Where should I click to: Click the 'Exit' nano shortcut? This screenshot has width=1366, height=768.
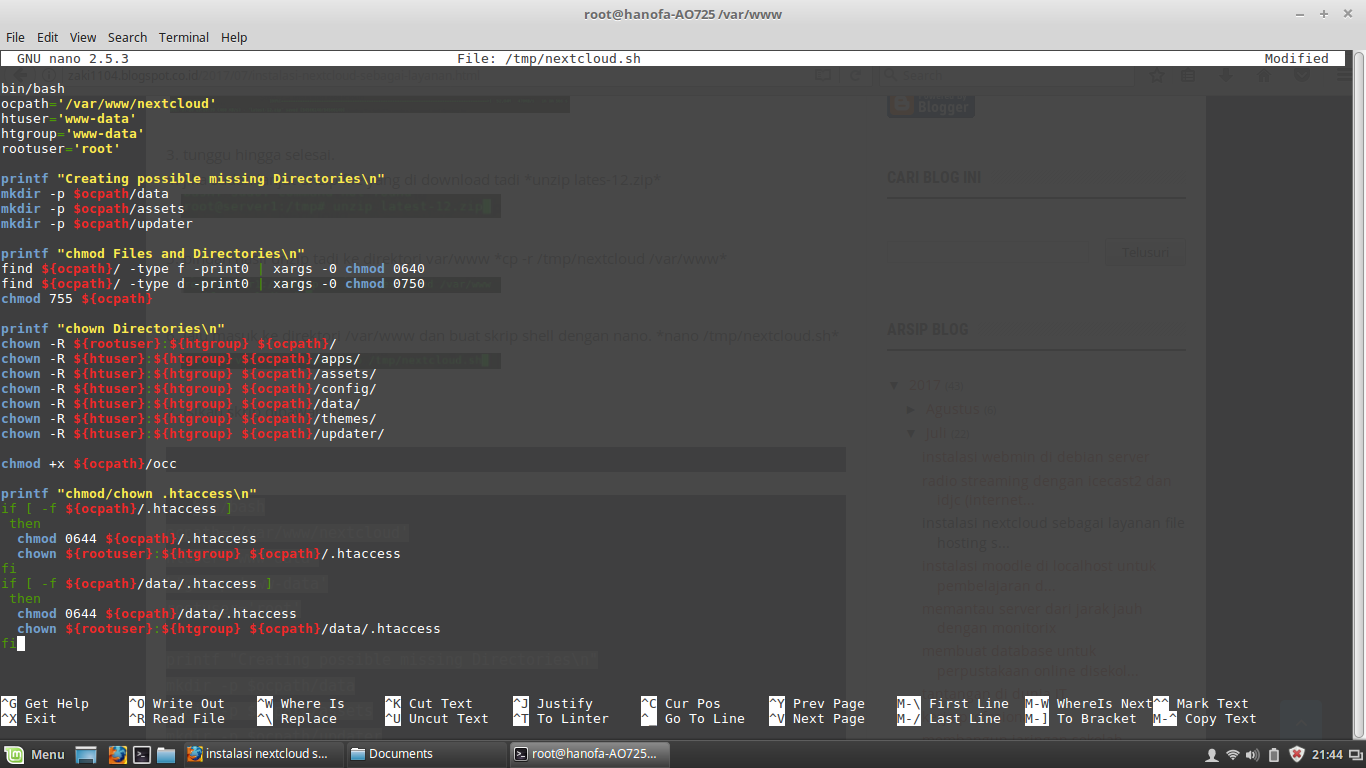29,718
